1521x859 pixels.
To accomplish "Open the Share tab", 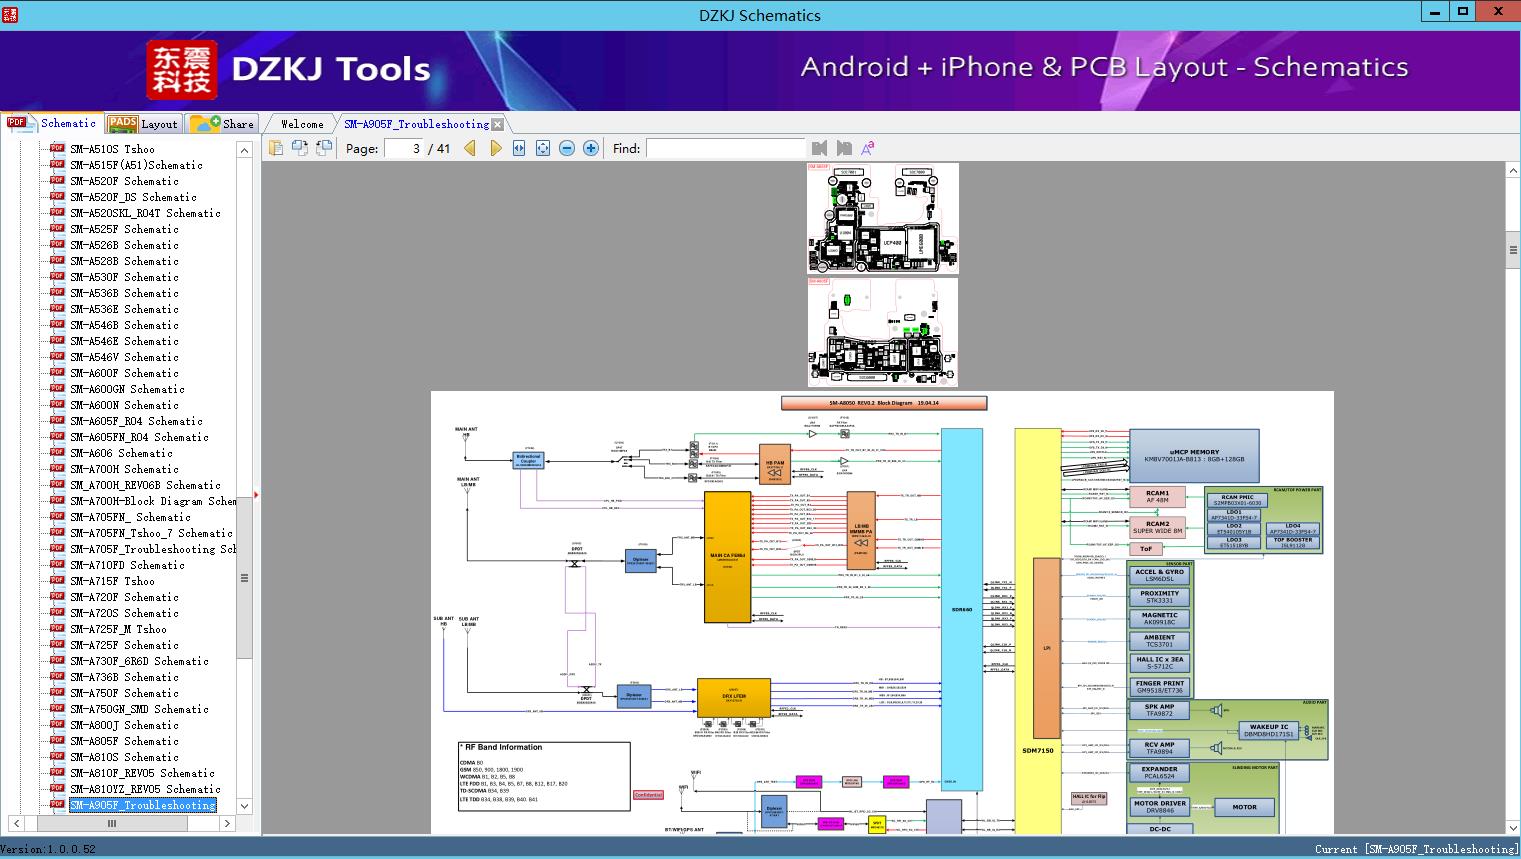I will 223,124.
